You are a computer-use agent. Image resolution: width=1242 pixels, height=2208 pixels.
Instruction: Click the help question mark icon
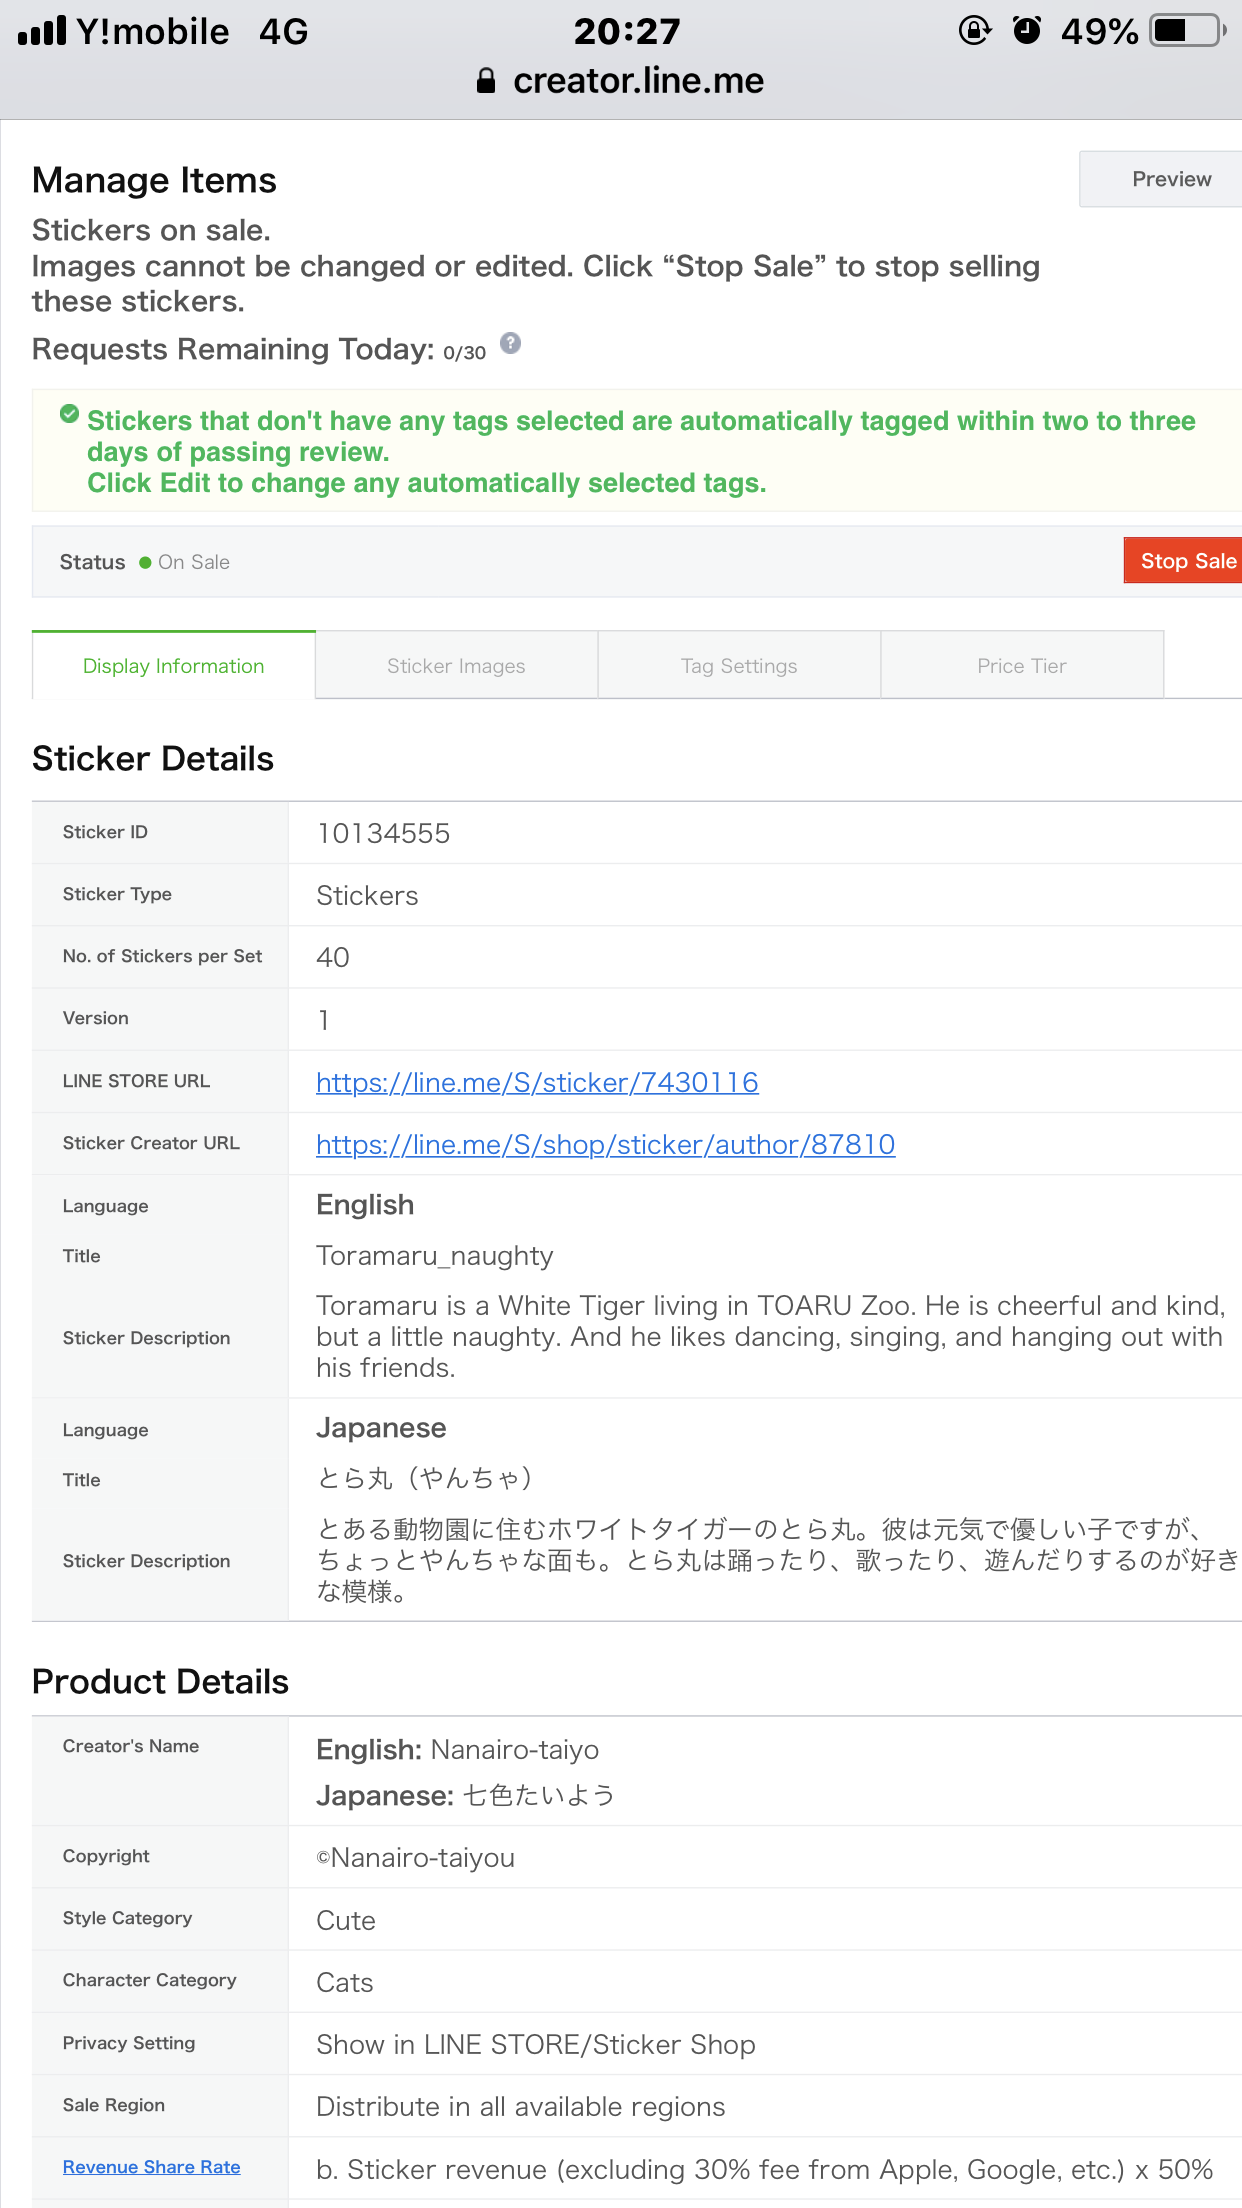pyautogui.click(x=510, y=344)
